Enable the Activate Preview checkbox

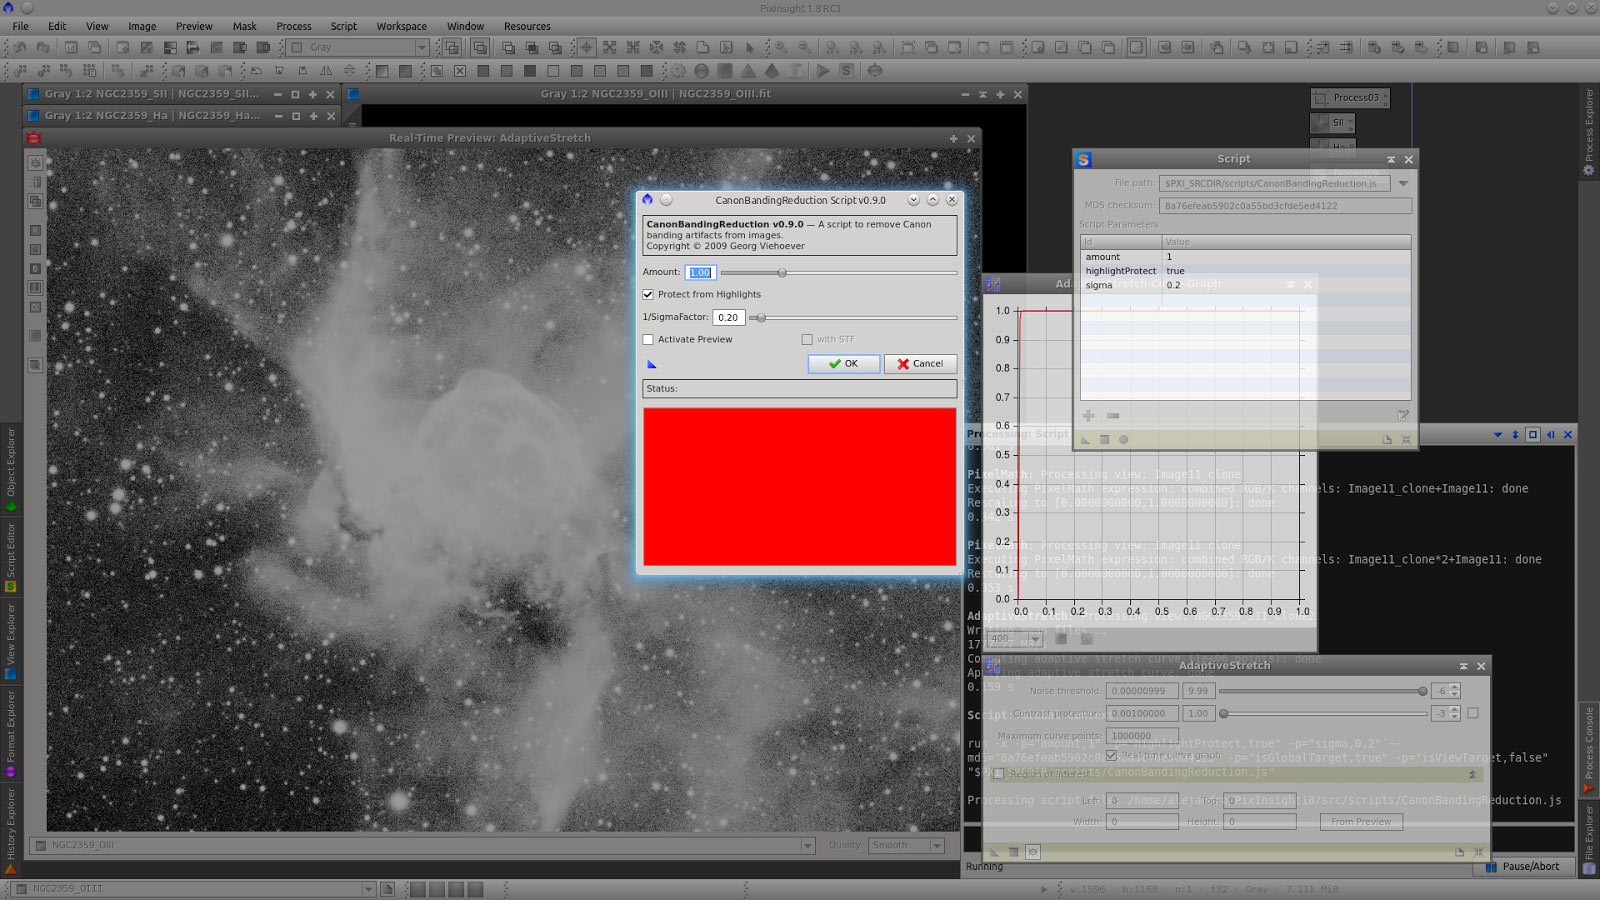(648, 339)
